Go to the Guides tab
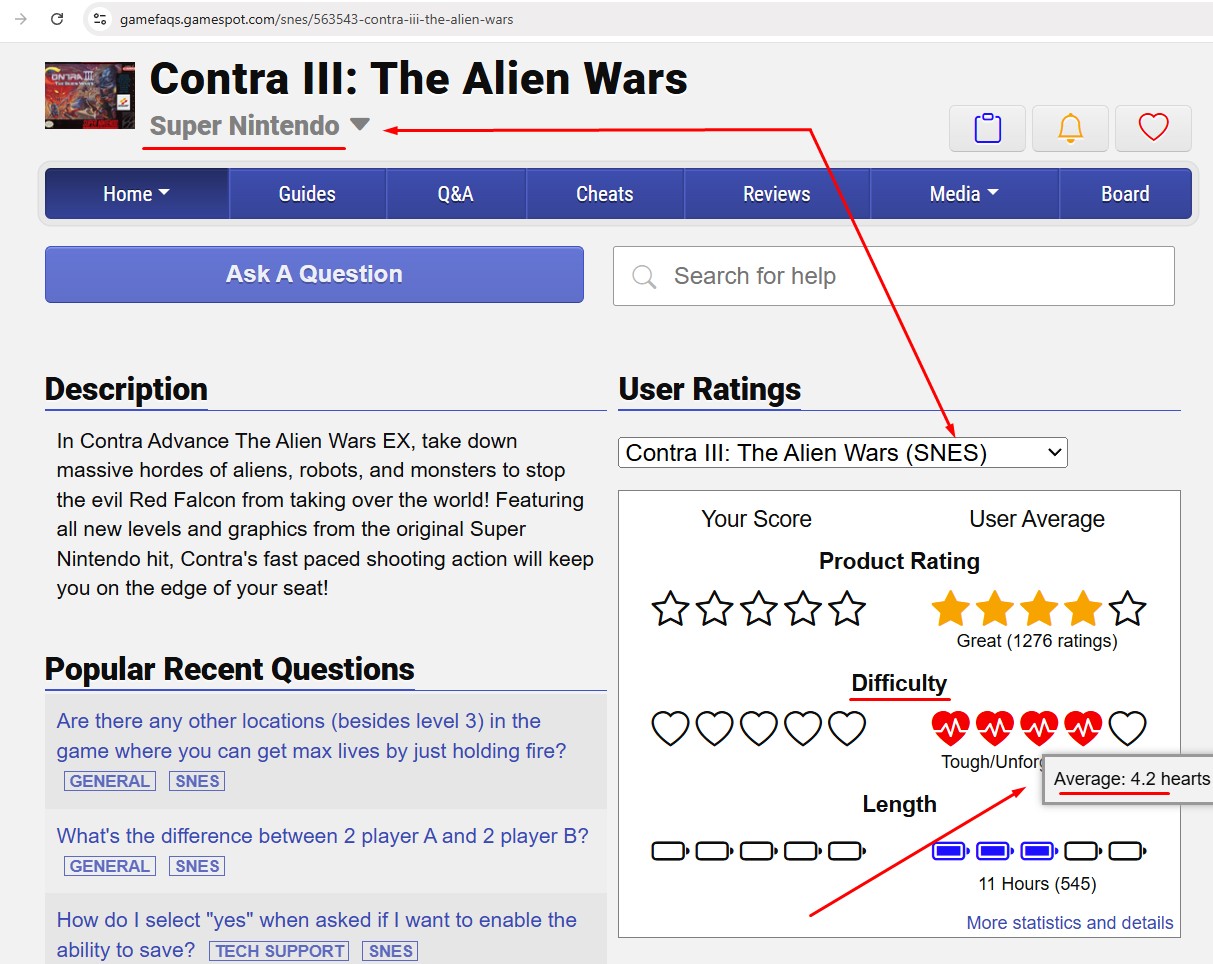This screenshot has width=1213, height=964. pos(307,194)
